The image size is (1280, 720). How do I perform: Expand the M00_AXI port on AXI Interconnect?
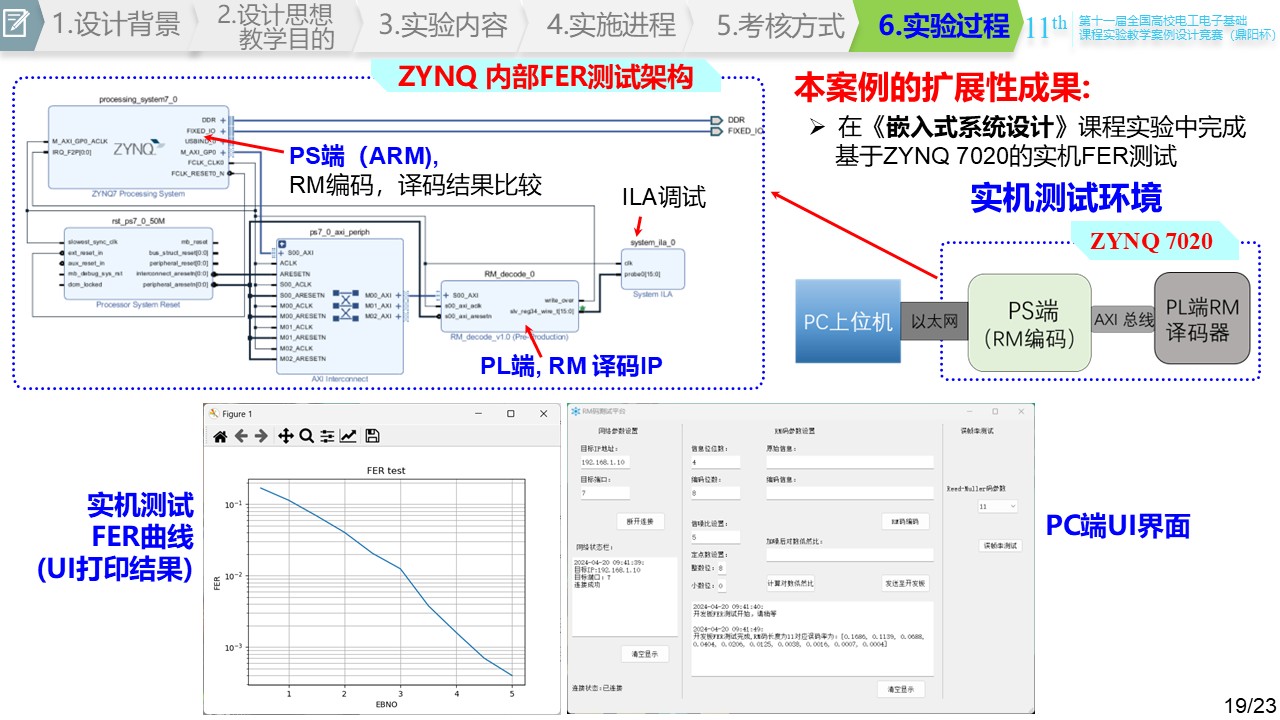pyautogui.click(x=398, y=296)
